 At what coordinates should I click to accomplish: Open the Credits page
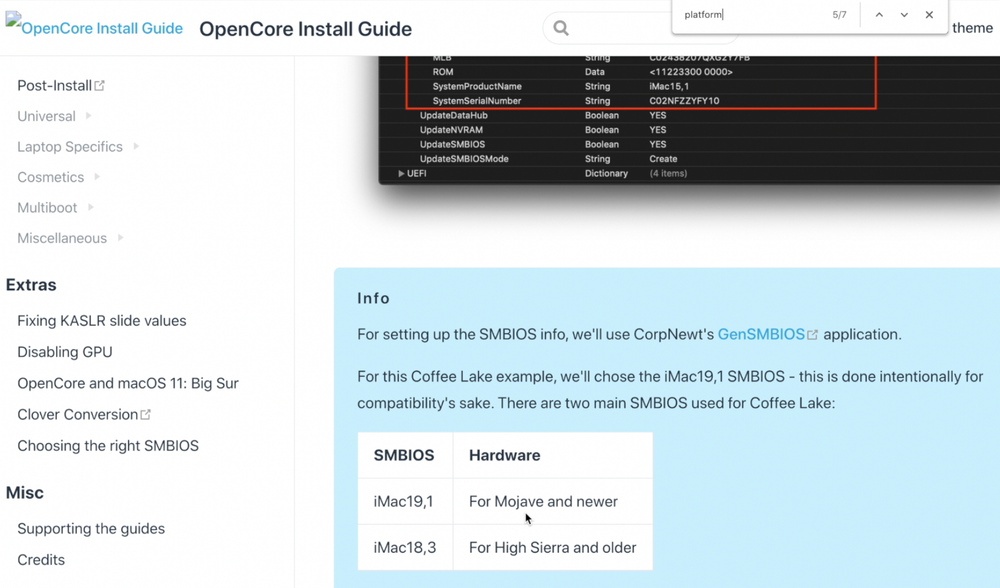pos(40,559)
